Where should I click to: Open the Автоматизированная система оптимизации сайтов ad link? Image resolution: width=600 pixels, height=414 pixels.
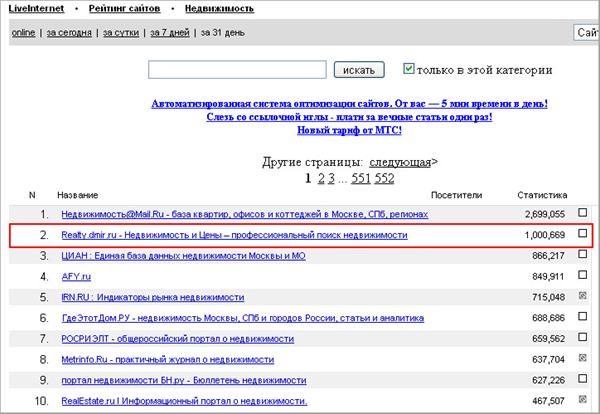[349, 104]
